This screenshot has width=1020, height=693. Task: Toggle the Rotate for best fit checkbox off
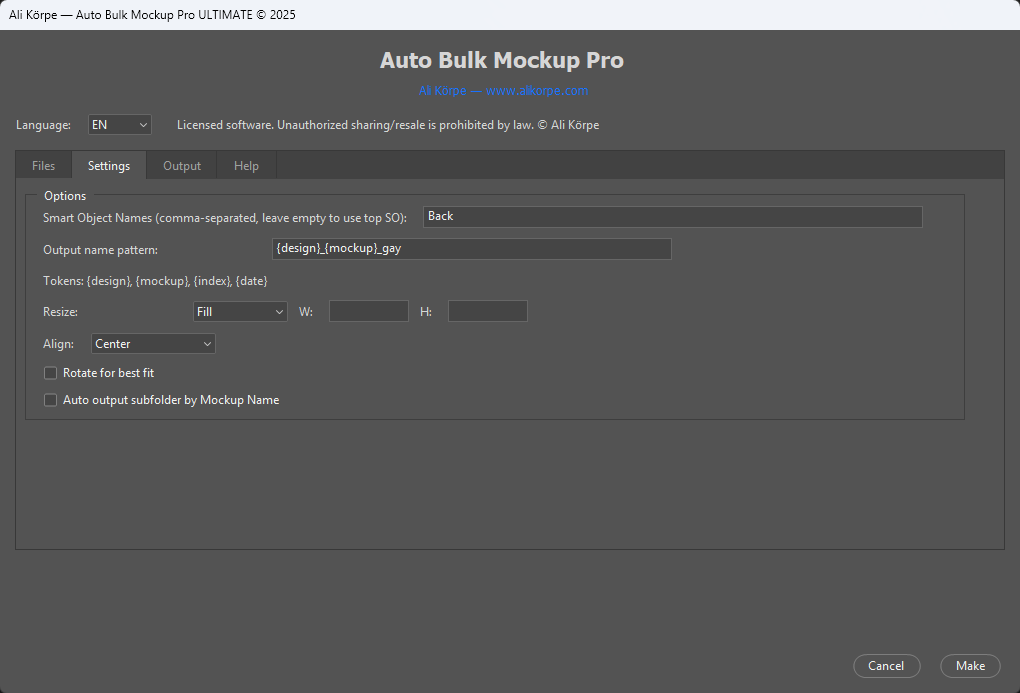50,372
